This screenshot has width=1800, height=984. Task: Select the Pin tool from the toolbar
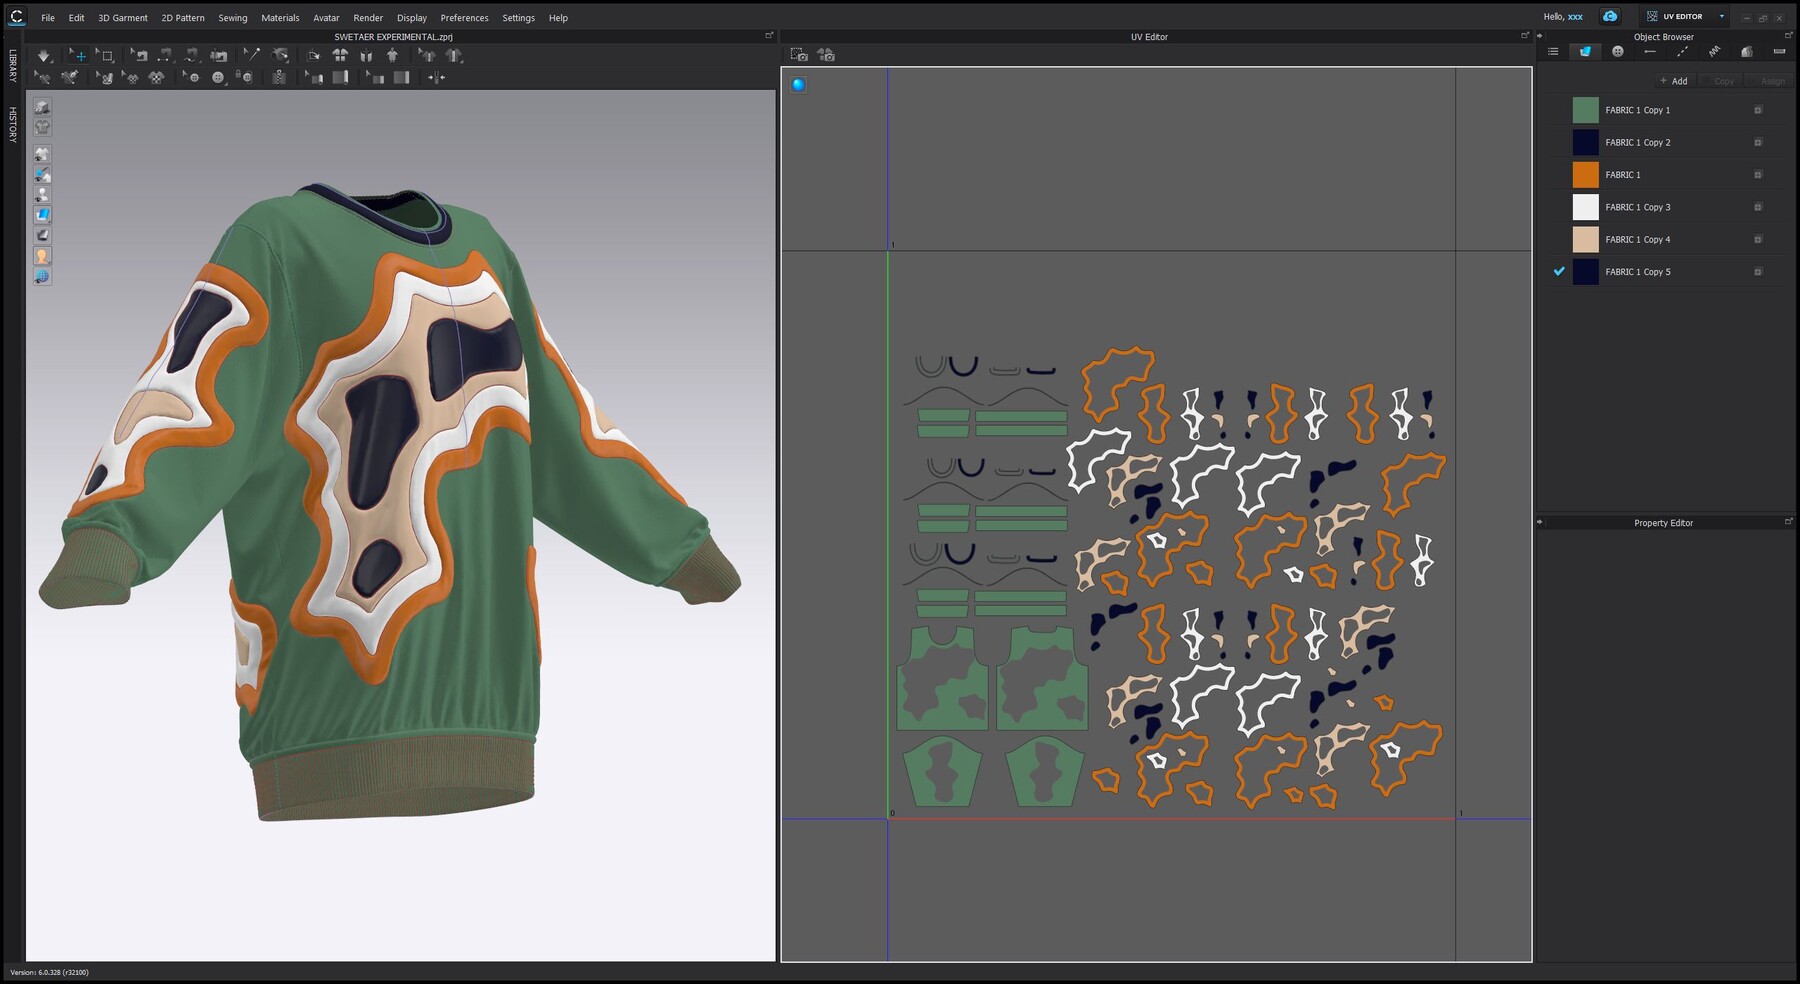coord(251,55)
